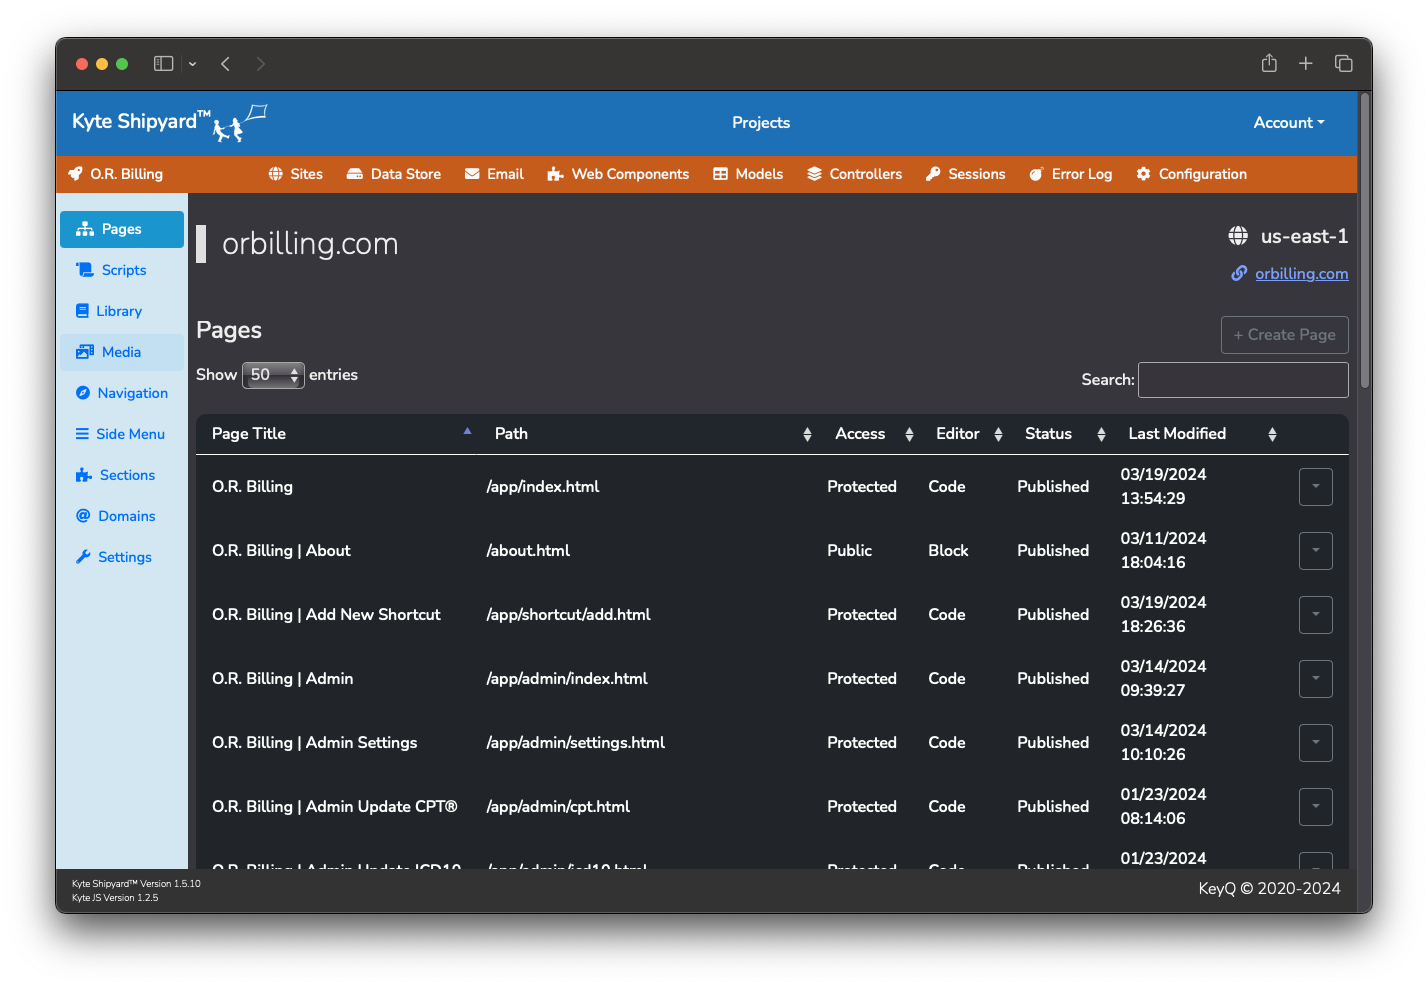
Task: Click the Domains at-sign icon
Action: coord(83,516)
